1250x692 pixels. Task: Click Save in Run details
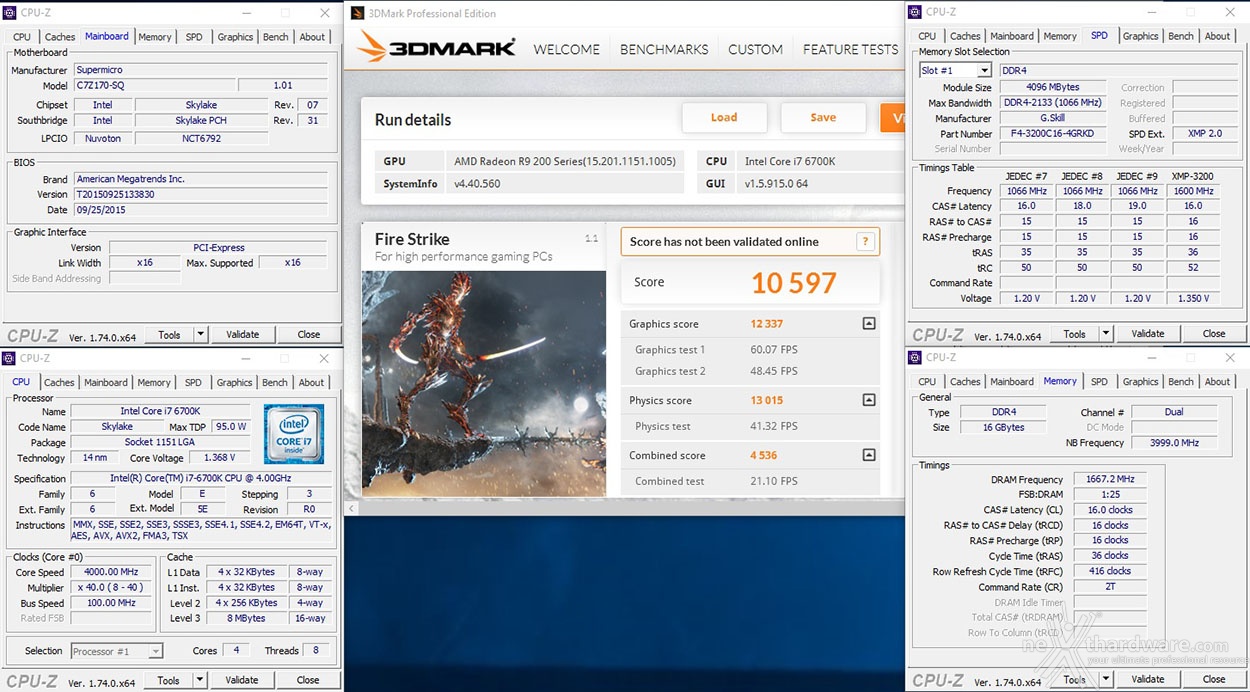tap(823, 117)
